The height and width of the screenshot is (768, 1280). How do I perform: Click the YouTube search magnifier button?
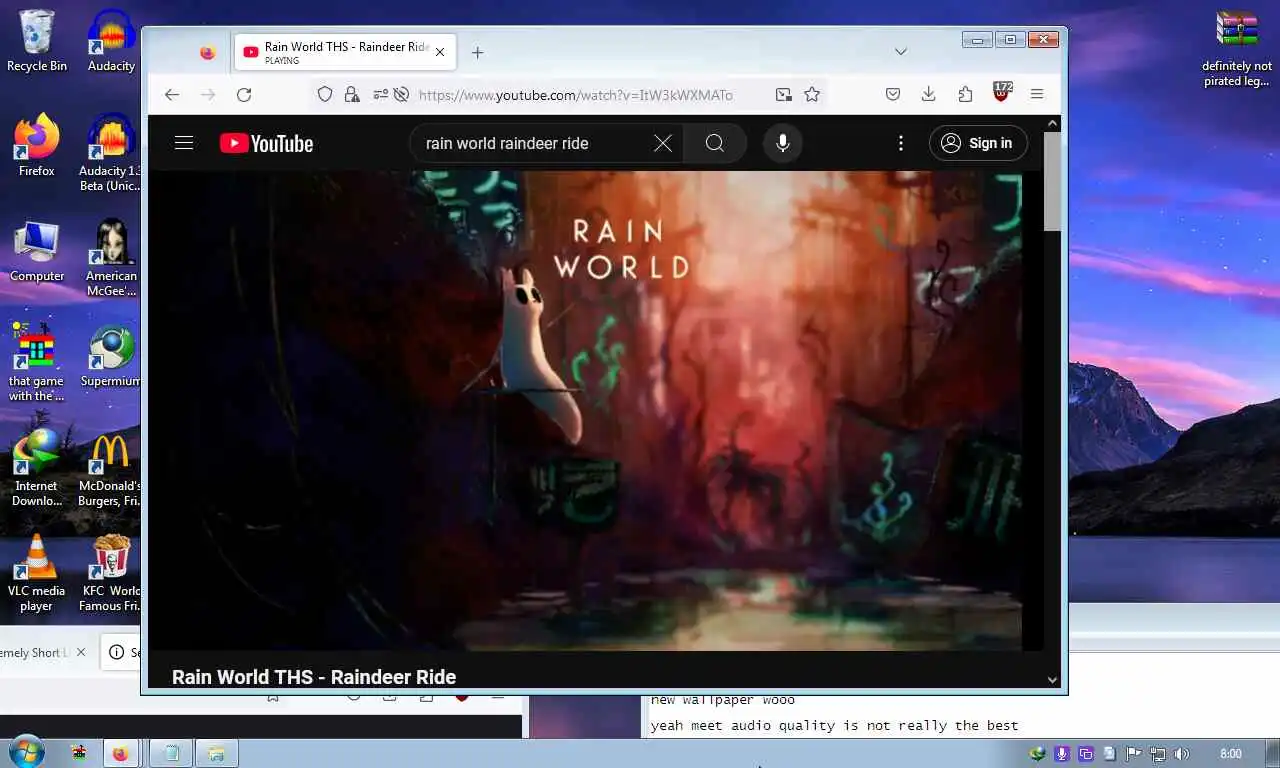(x=715, y=143)
